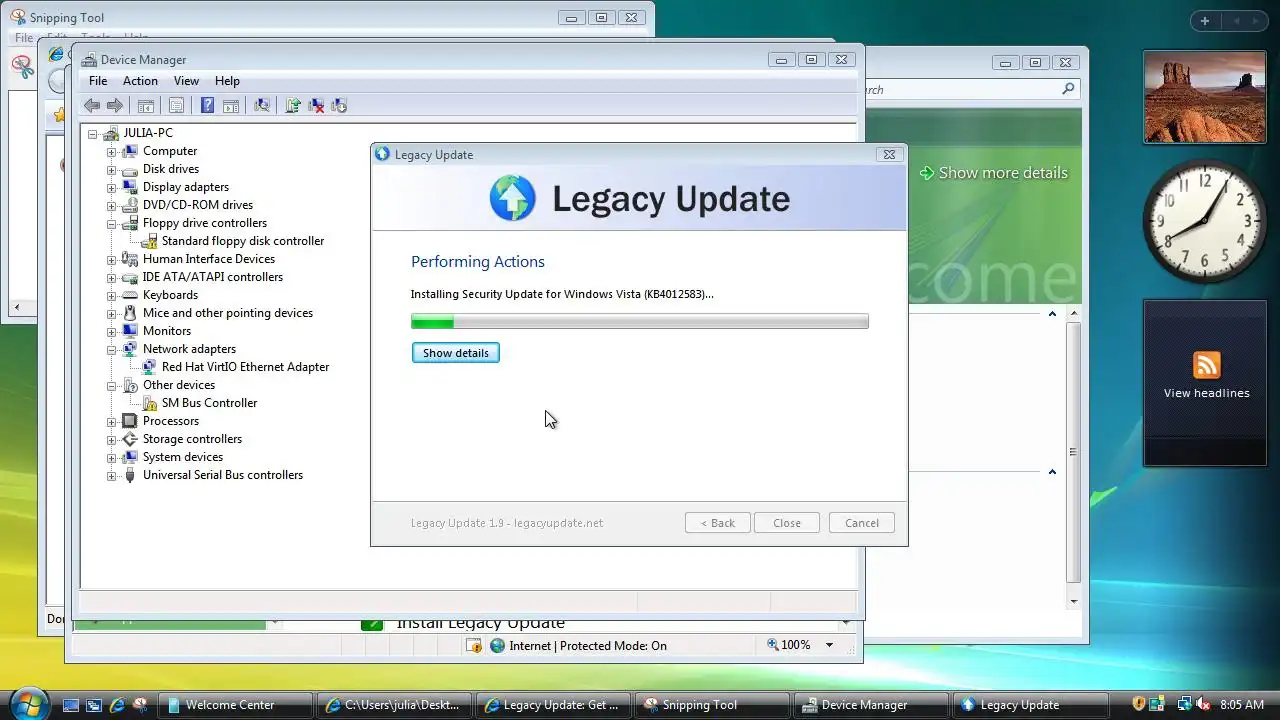Collapse the Floppy drive controllers node
Viewport: 1280px width, 720px height.
[x=112, y=223]
